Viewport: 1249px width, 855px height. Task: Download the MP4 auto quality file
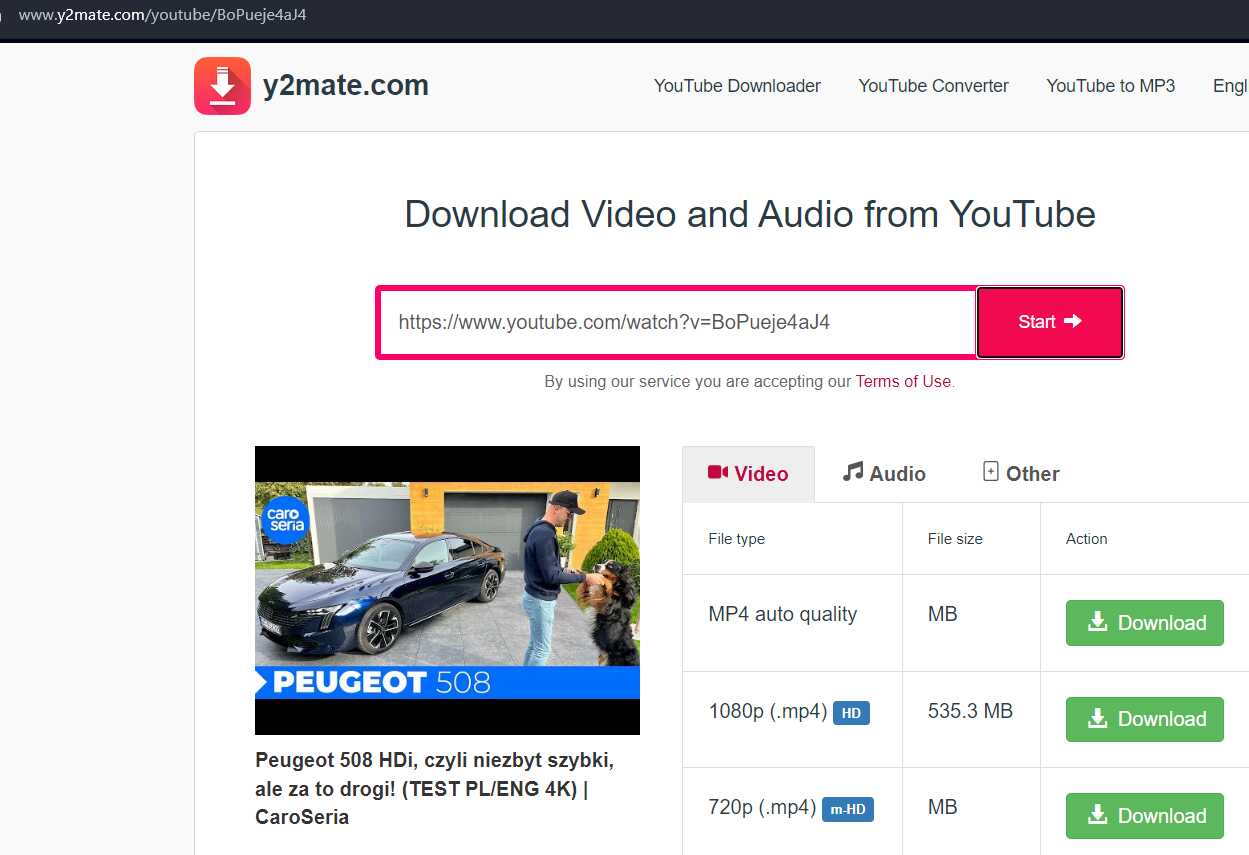click(x=1144, y=623)
